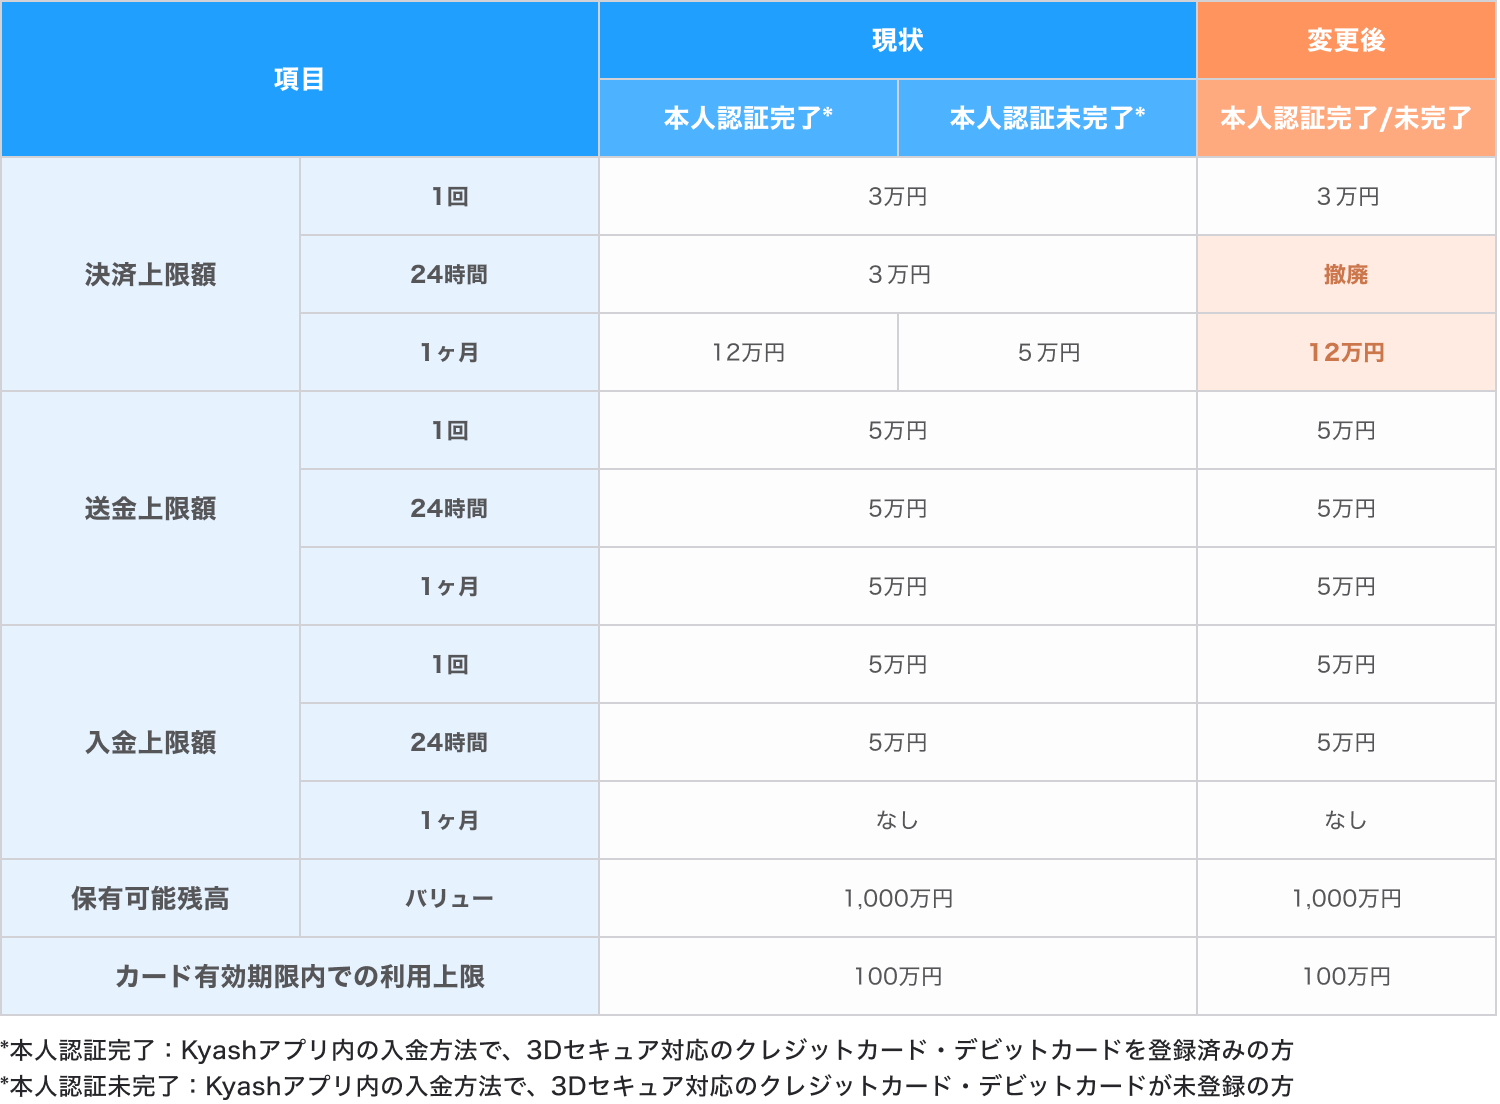The height and width of the screenshot is (1104, 1500).
Task: Select the 入金上限額 row label
Action: click(149, 742)
